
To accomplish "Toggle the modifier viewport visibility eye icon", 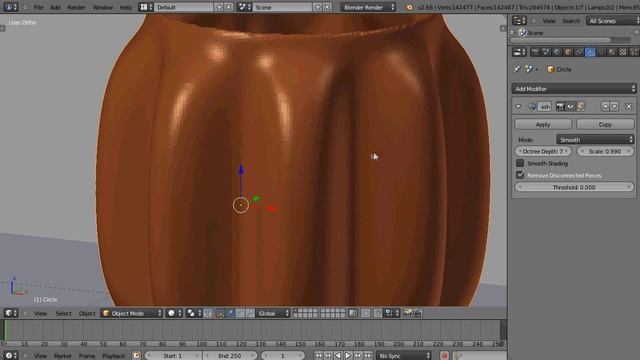I will 570,107.
